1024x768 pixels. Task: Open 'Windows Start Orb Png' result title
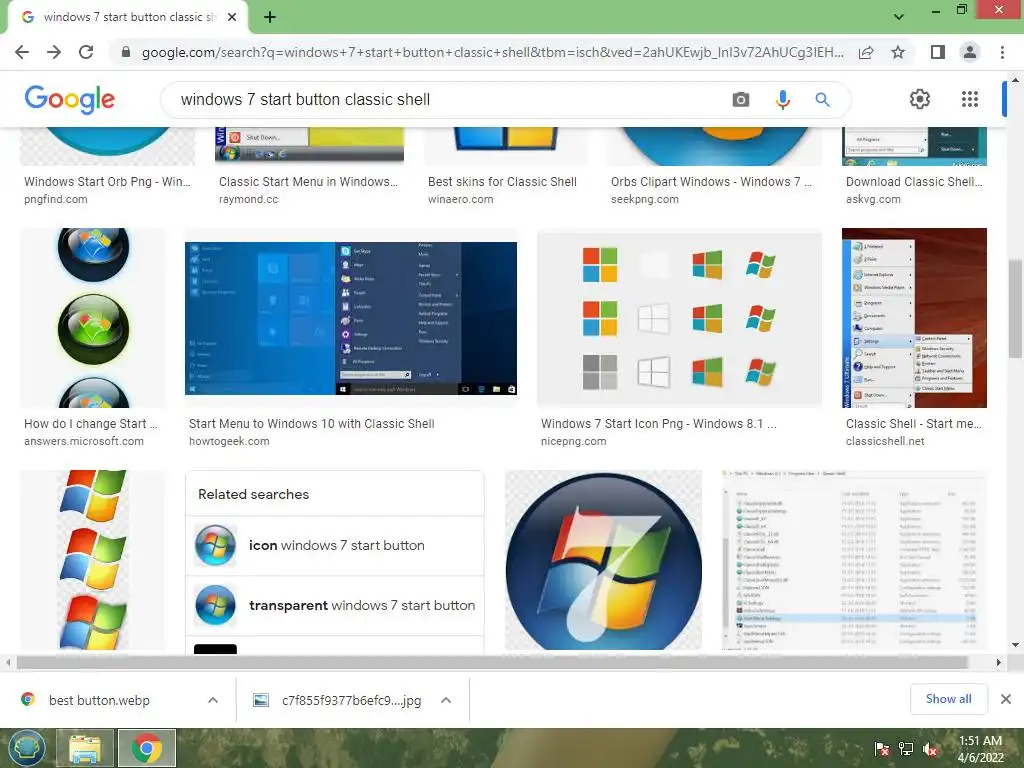click(107, 182)
